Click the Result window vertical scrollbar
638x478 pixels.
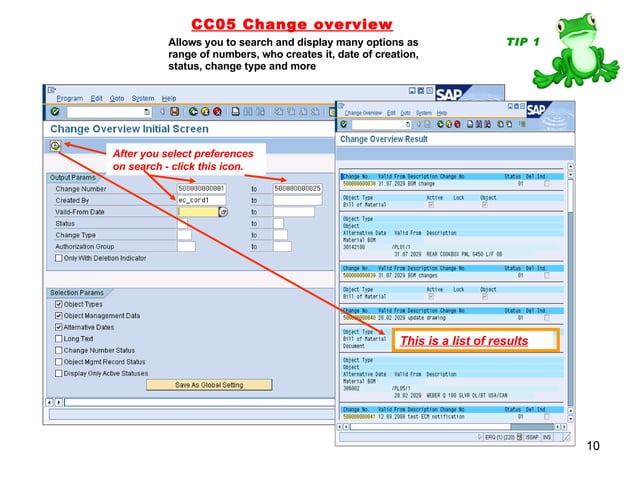pos(570,292)
